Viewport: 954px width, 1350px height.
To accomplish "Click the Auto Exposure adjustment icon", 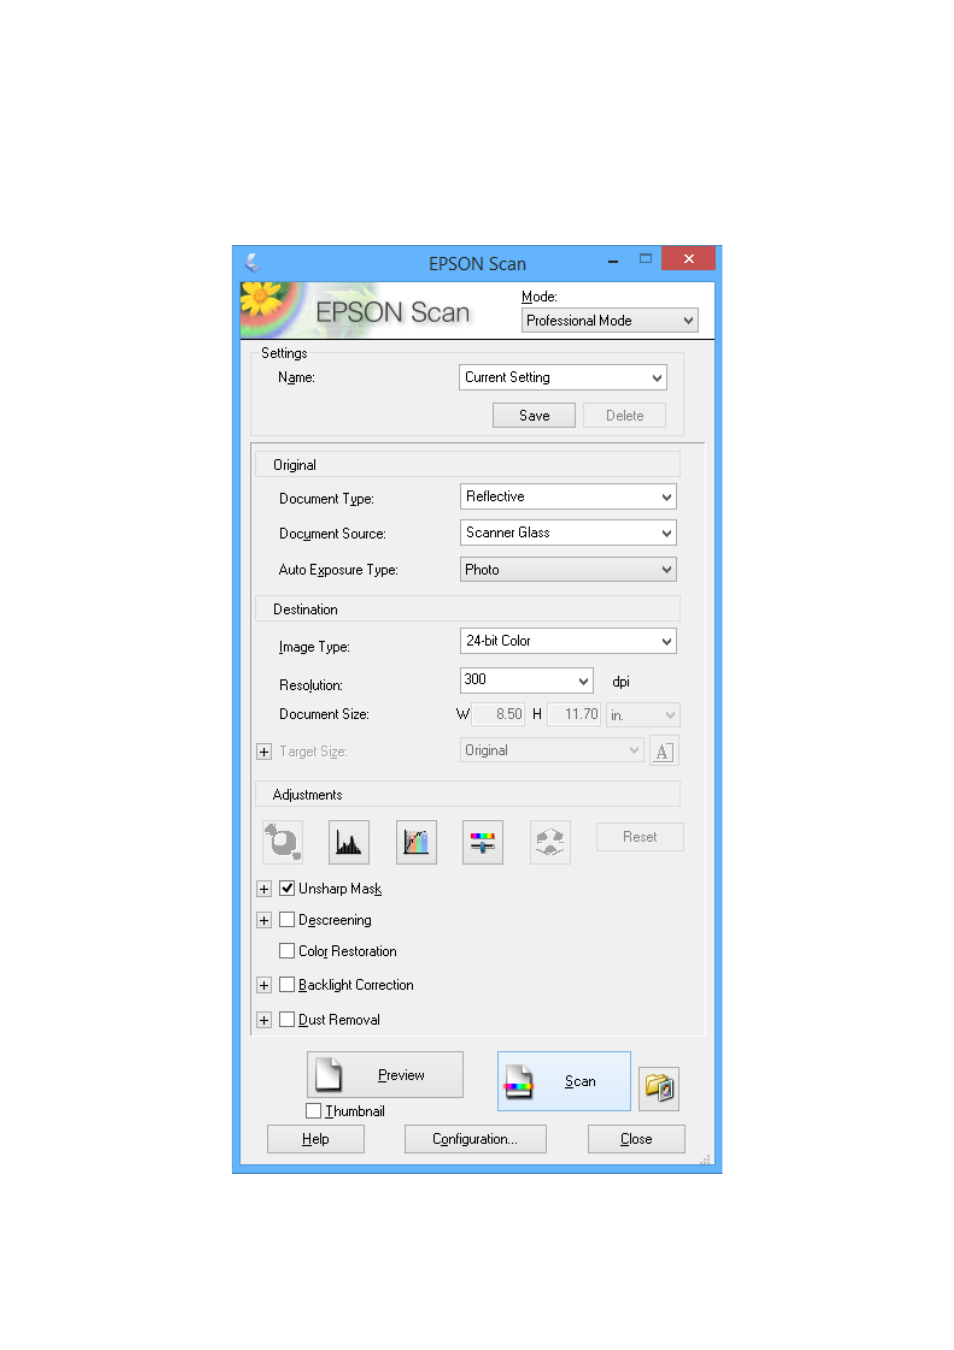I will click(x=282, y=842).
